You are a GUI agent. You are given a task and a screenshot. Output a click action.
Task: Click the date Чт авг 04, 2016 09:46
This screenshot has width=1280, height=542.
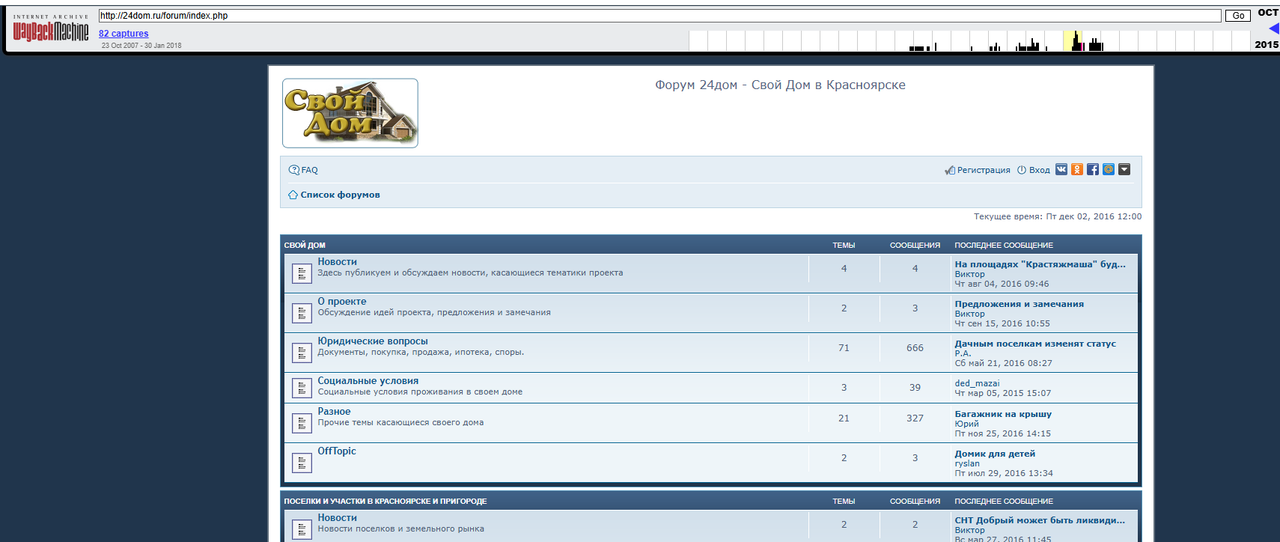point(1002,284)
